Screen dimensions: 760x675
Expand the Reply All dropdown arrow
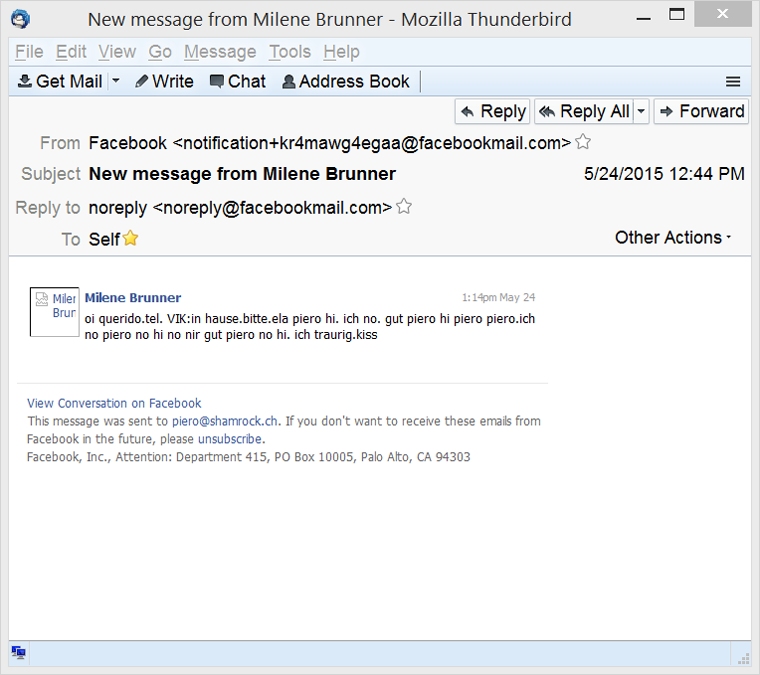(641, 111)
